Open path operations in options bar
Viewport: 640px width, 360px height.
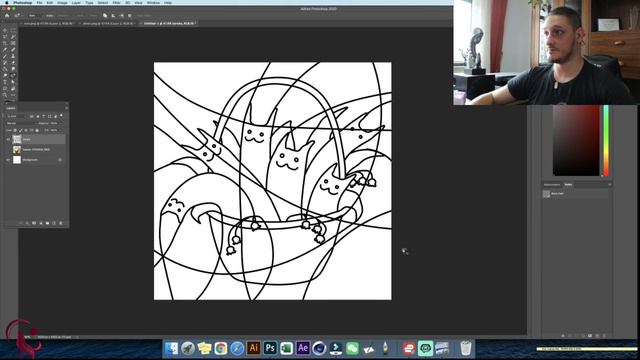tap(105, 16)
